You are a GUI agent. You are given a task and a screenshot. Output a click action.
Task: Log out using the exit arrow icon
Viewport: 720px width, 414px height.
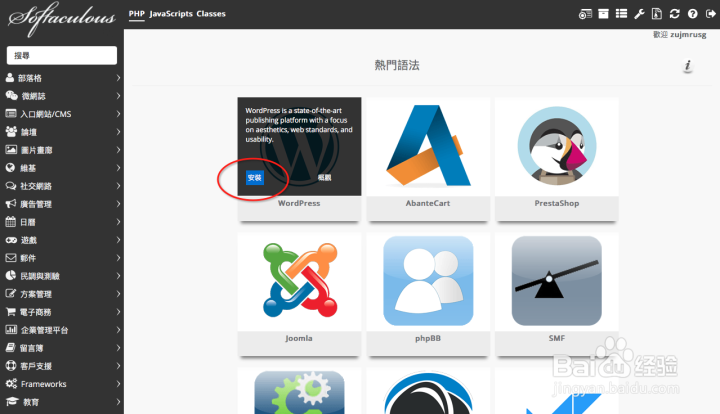[x=710, y=14]
